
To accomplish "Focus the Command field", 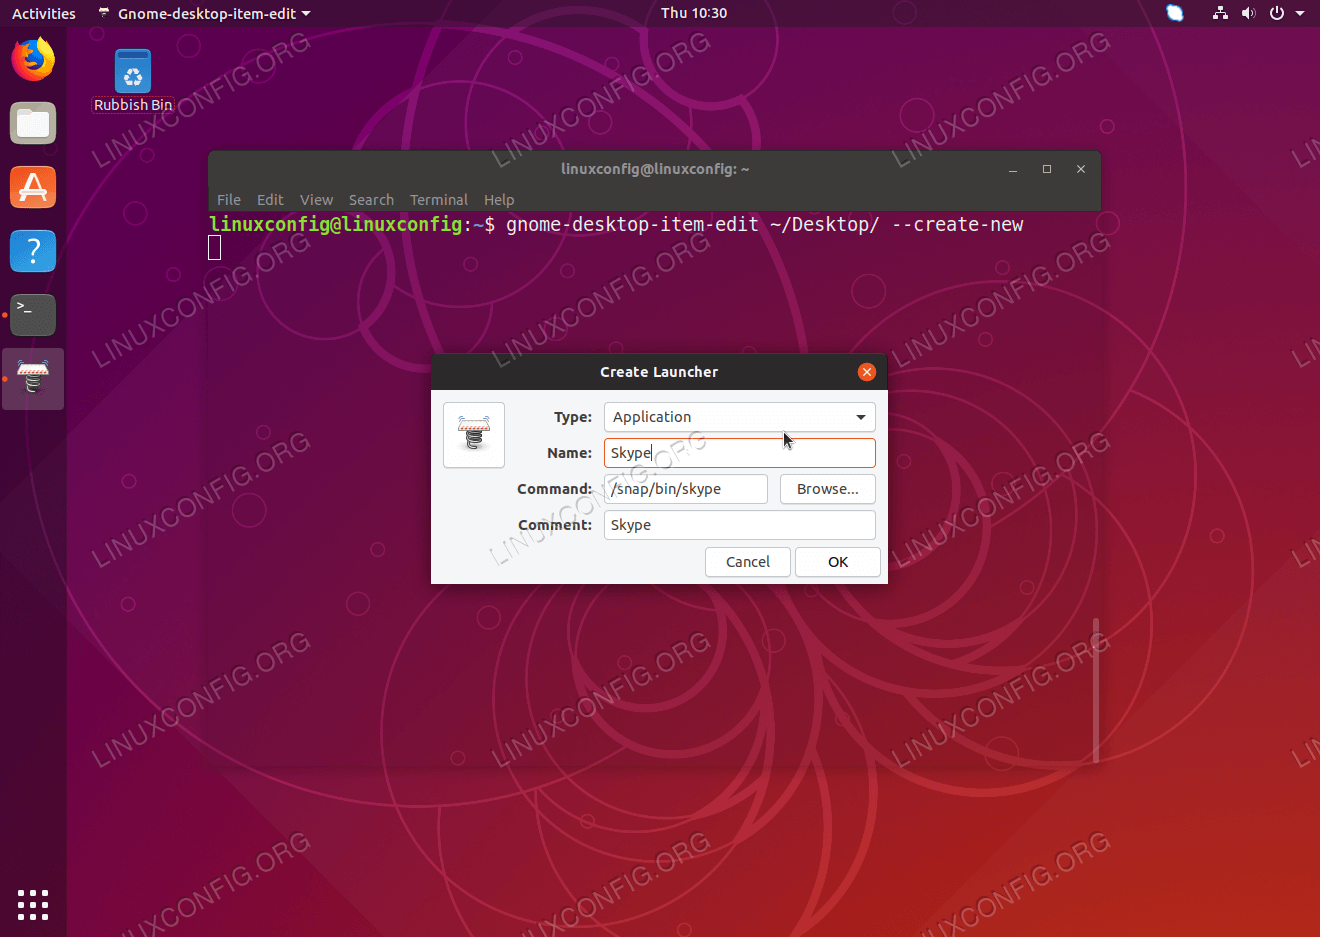I will pyautogui.click(x=686, y=489).
